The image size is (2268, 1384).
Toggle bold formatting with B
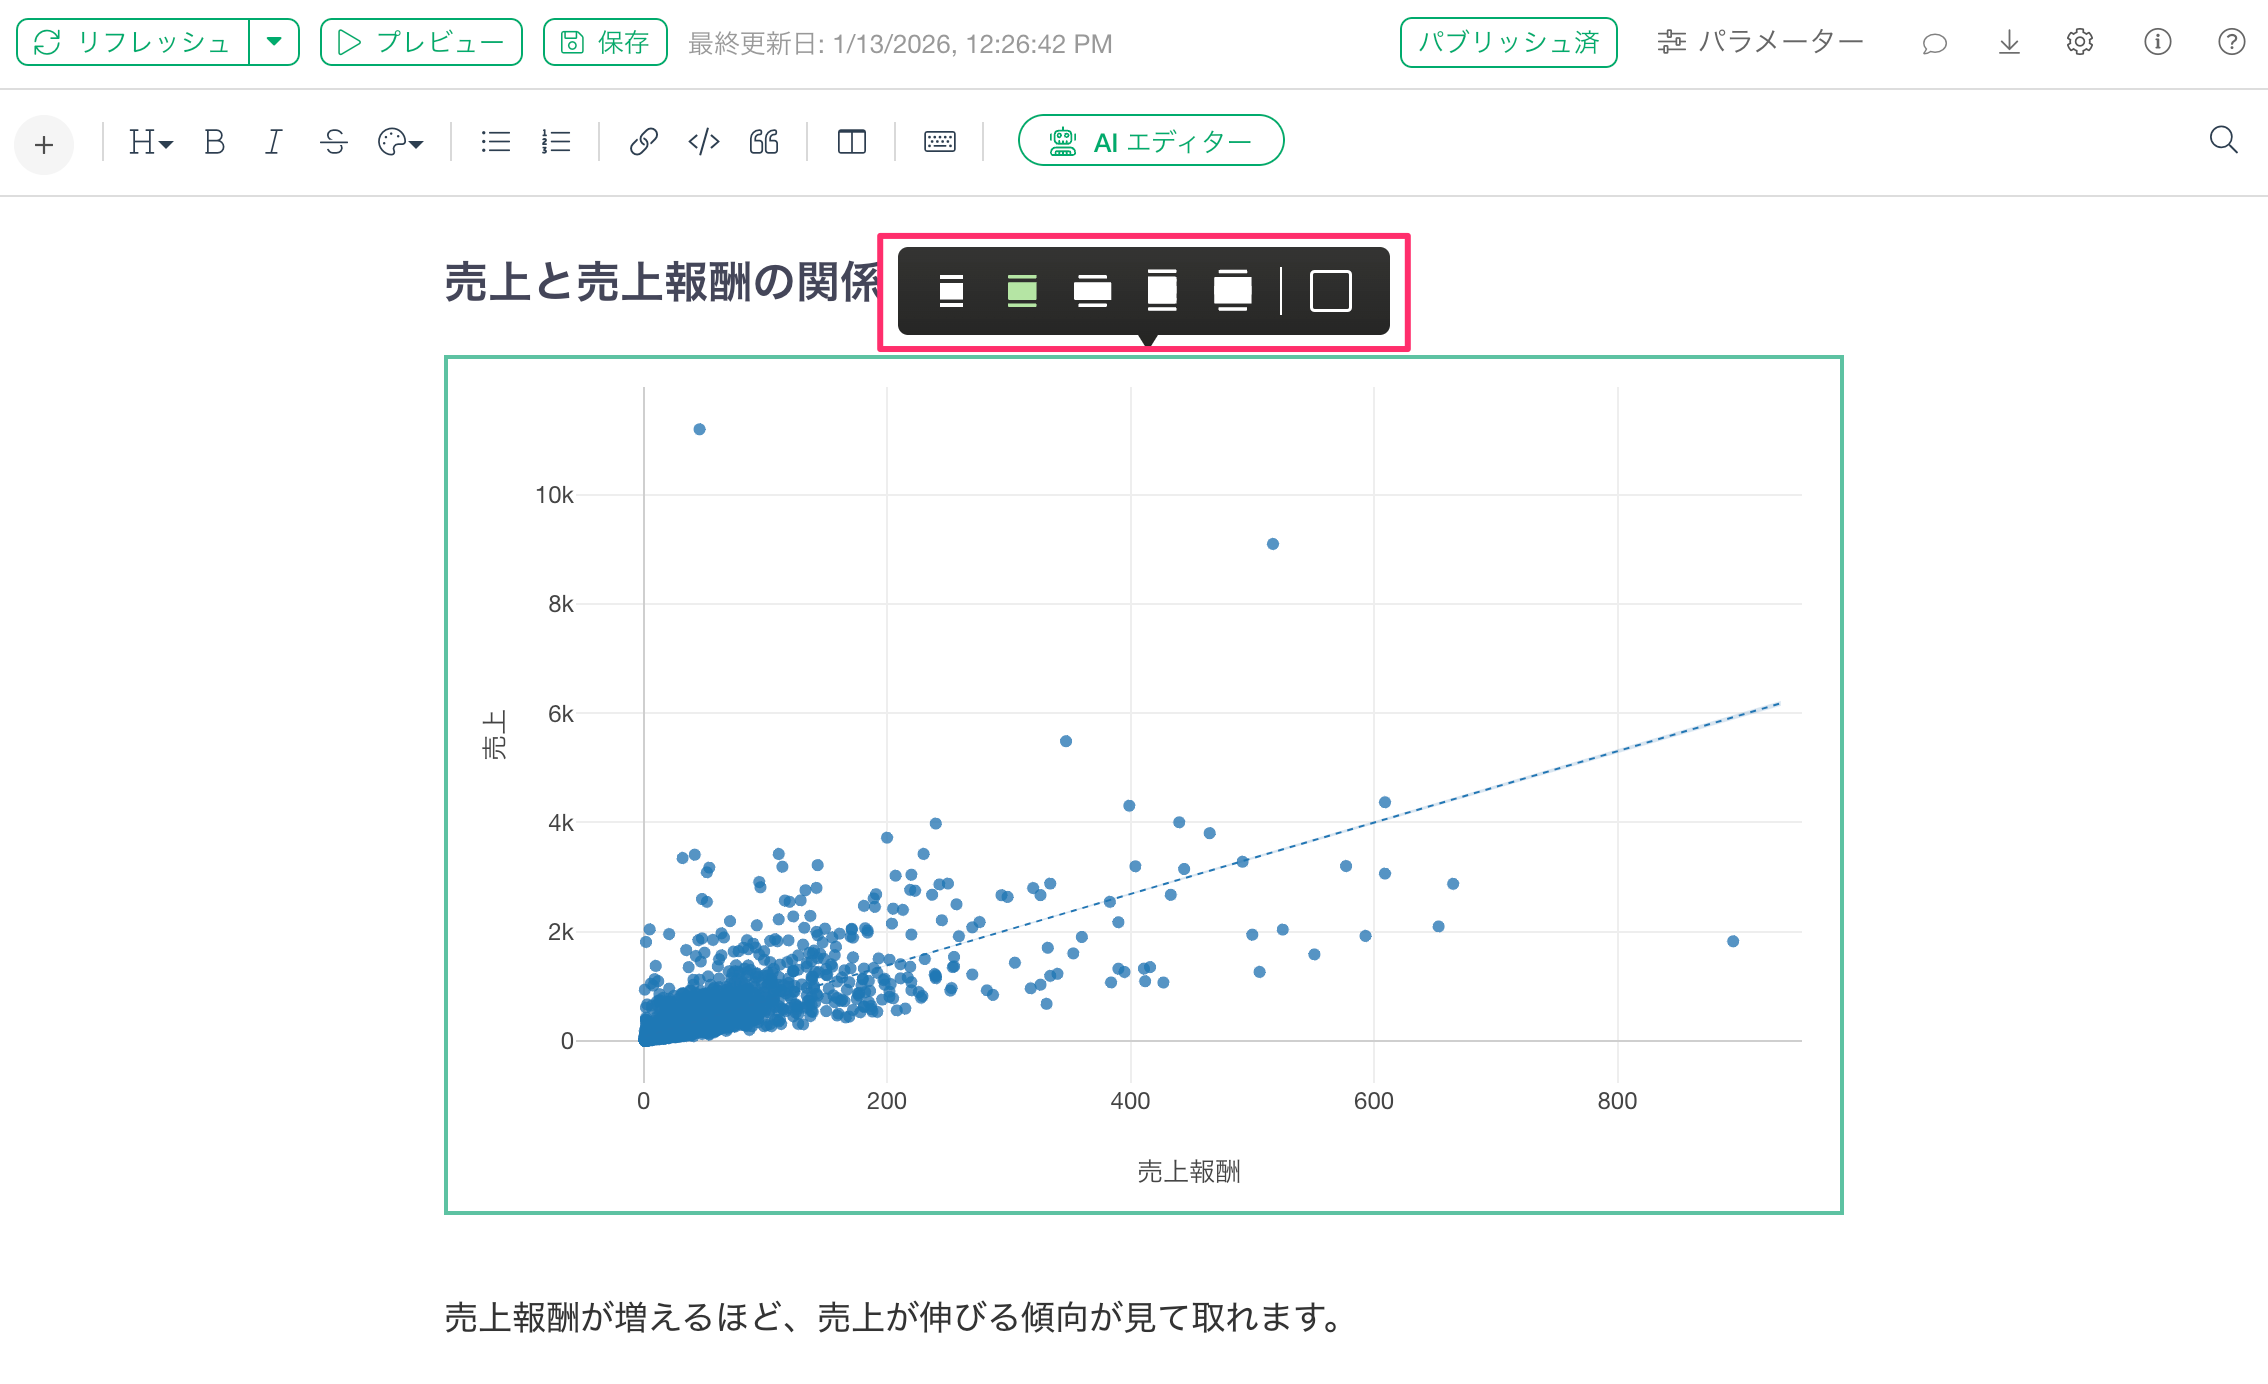pos(214,142)
